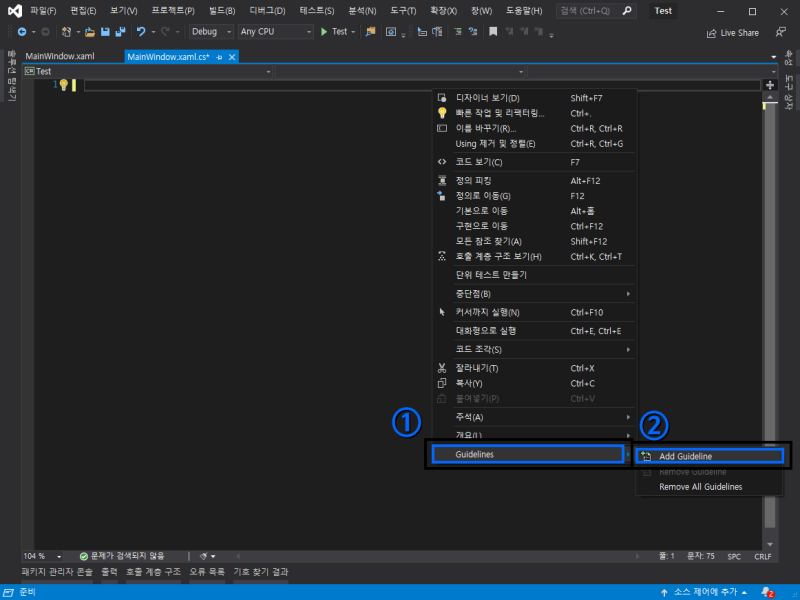The width and height of the screenshot is (800, 600).
Task: Click the scroll down arrow of editor scrollbar
Action: (770, 544)
